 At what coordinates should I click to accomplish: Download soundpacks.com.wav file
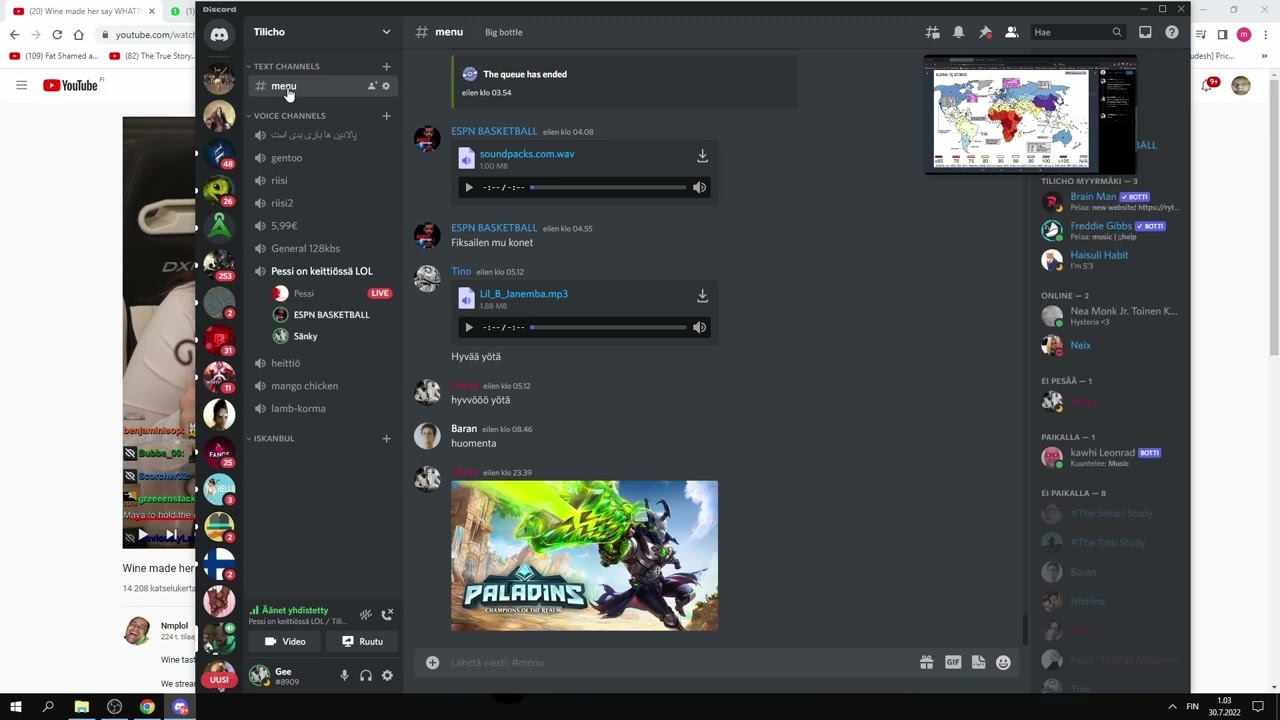(x=702, y=156)
